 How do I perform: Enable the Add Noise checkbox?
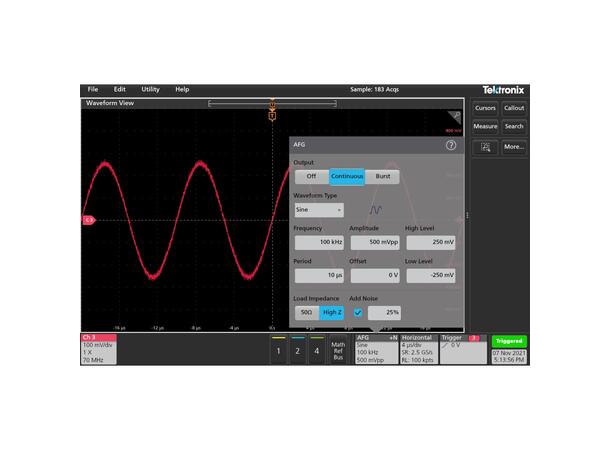point(358,312)
